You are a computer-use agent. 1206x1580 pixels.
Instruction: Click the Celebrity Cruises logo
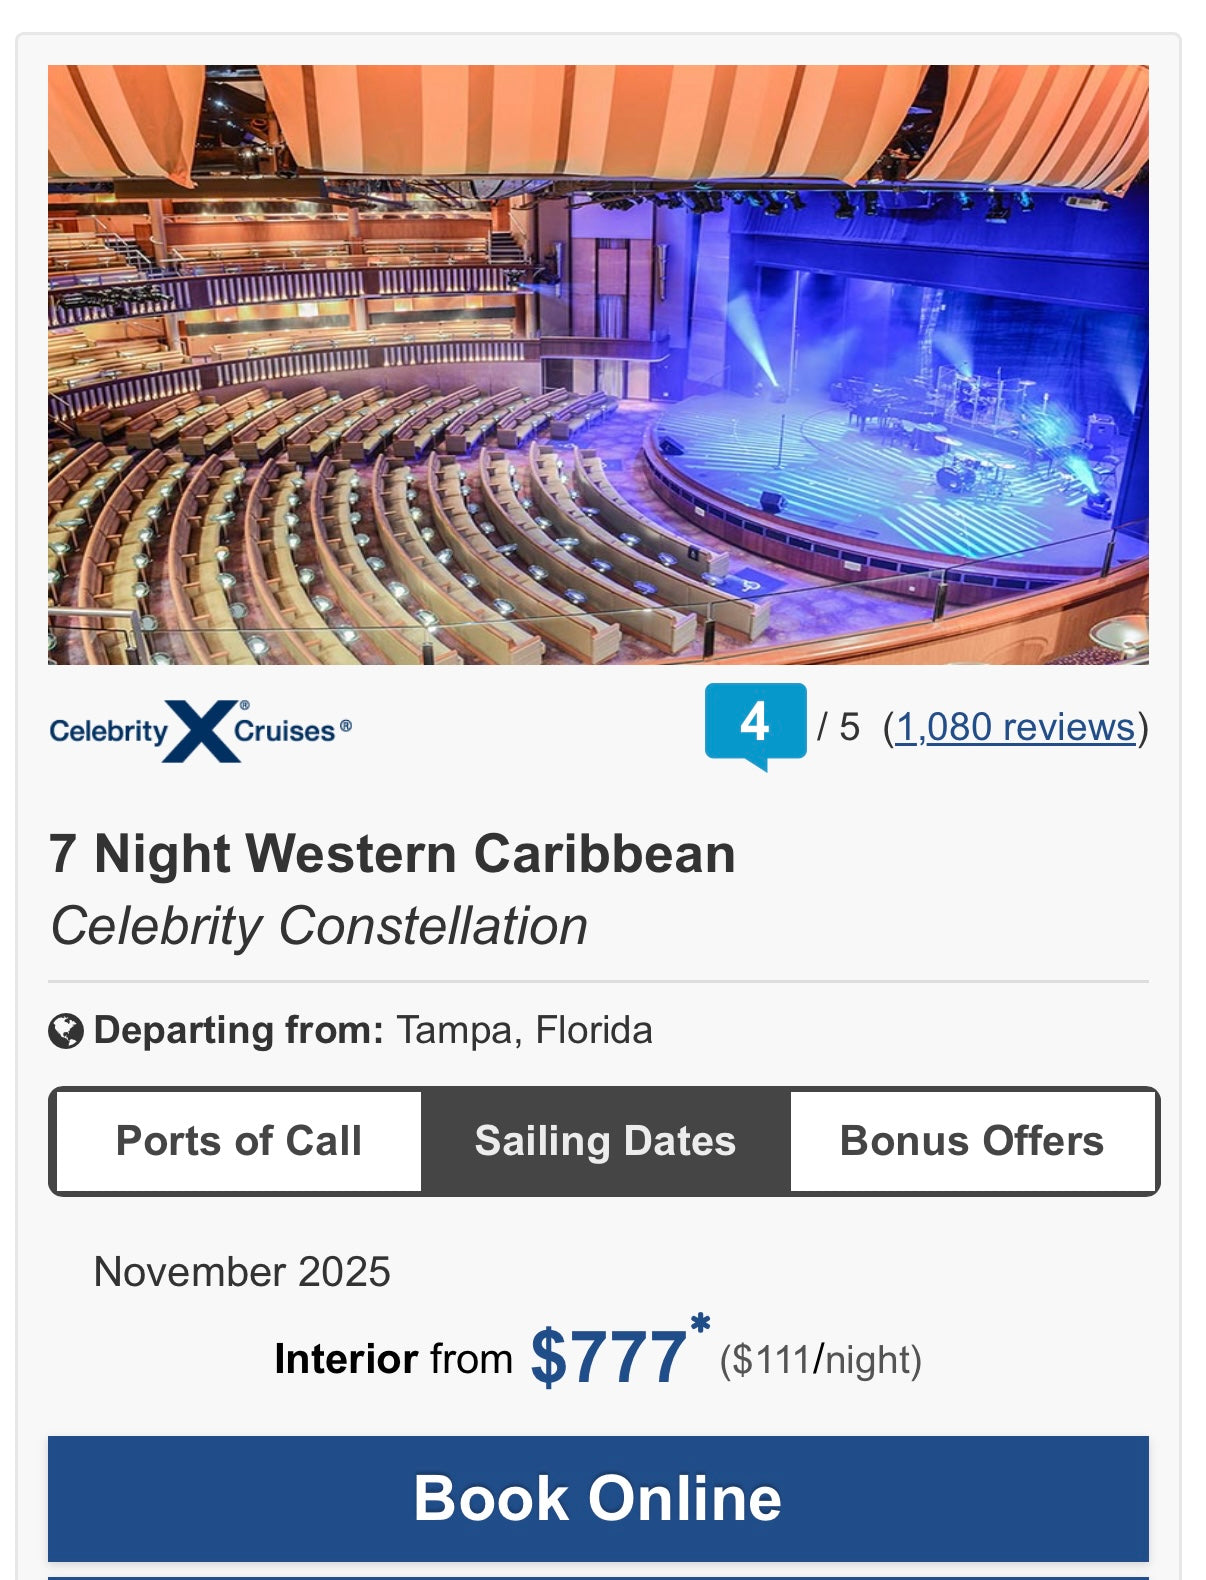[x=200, y=731]
